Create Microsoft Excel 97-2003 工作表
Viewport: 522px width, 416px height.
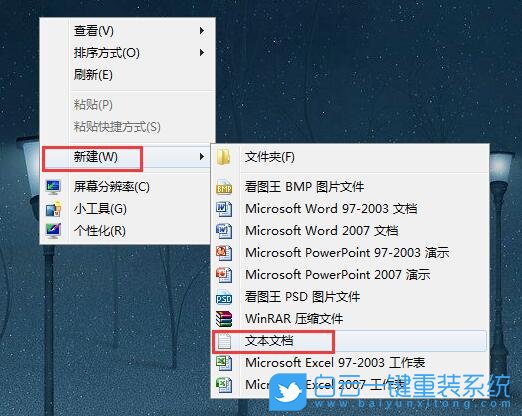(350, 363)
